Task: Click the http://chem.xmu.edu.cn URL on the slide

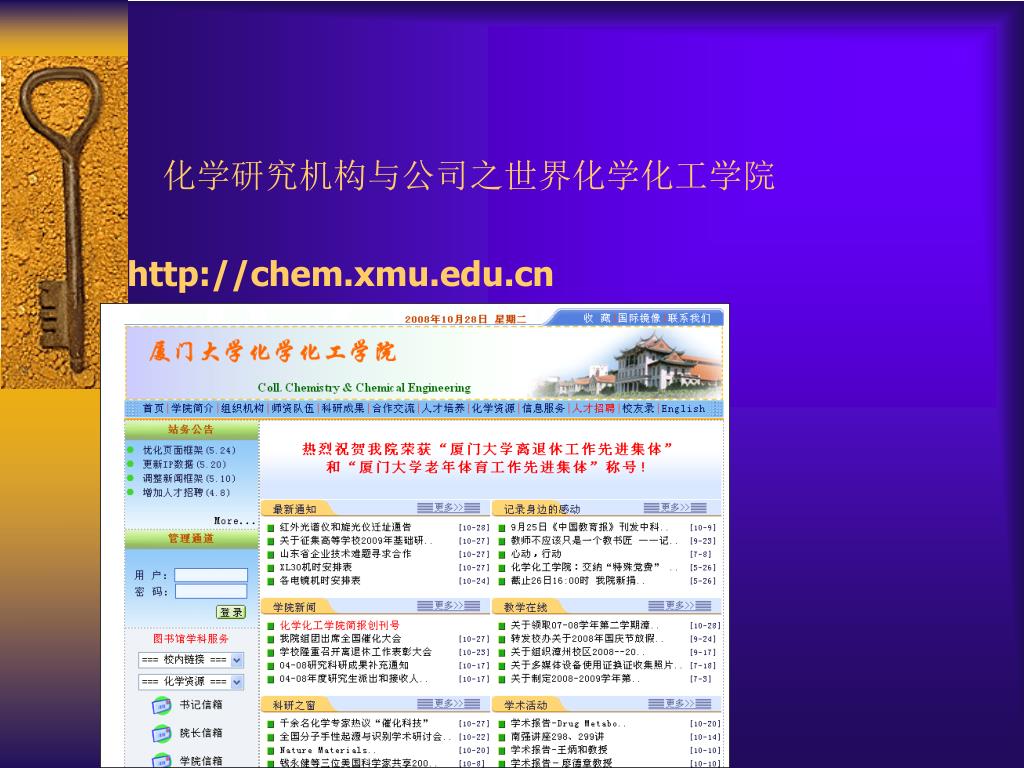Action: point(341,274)
